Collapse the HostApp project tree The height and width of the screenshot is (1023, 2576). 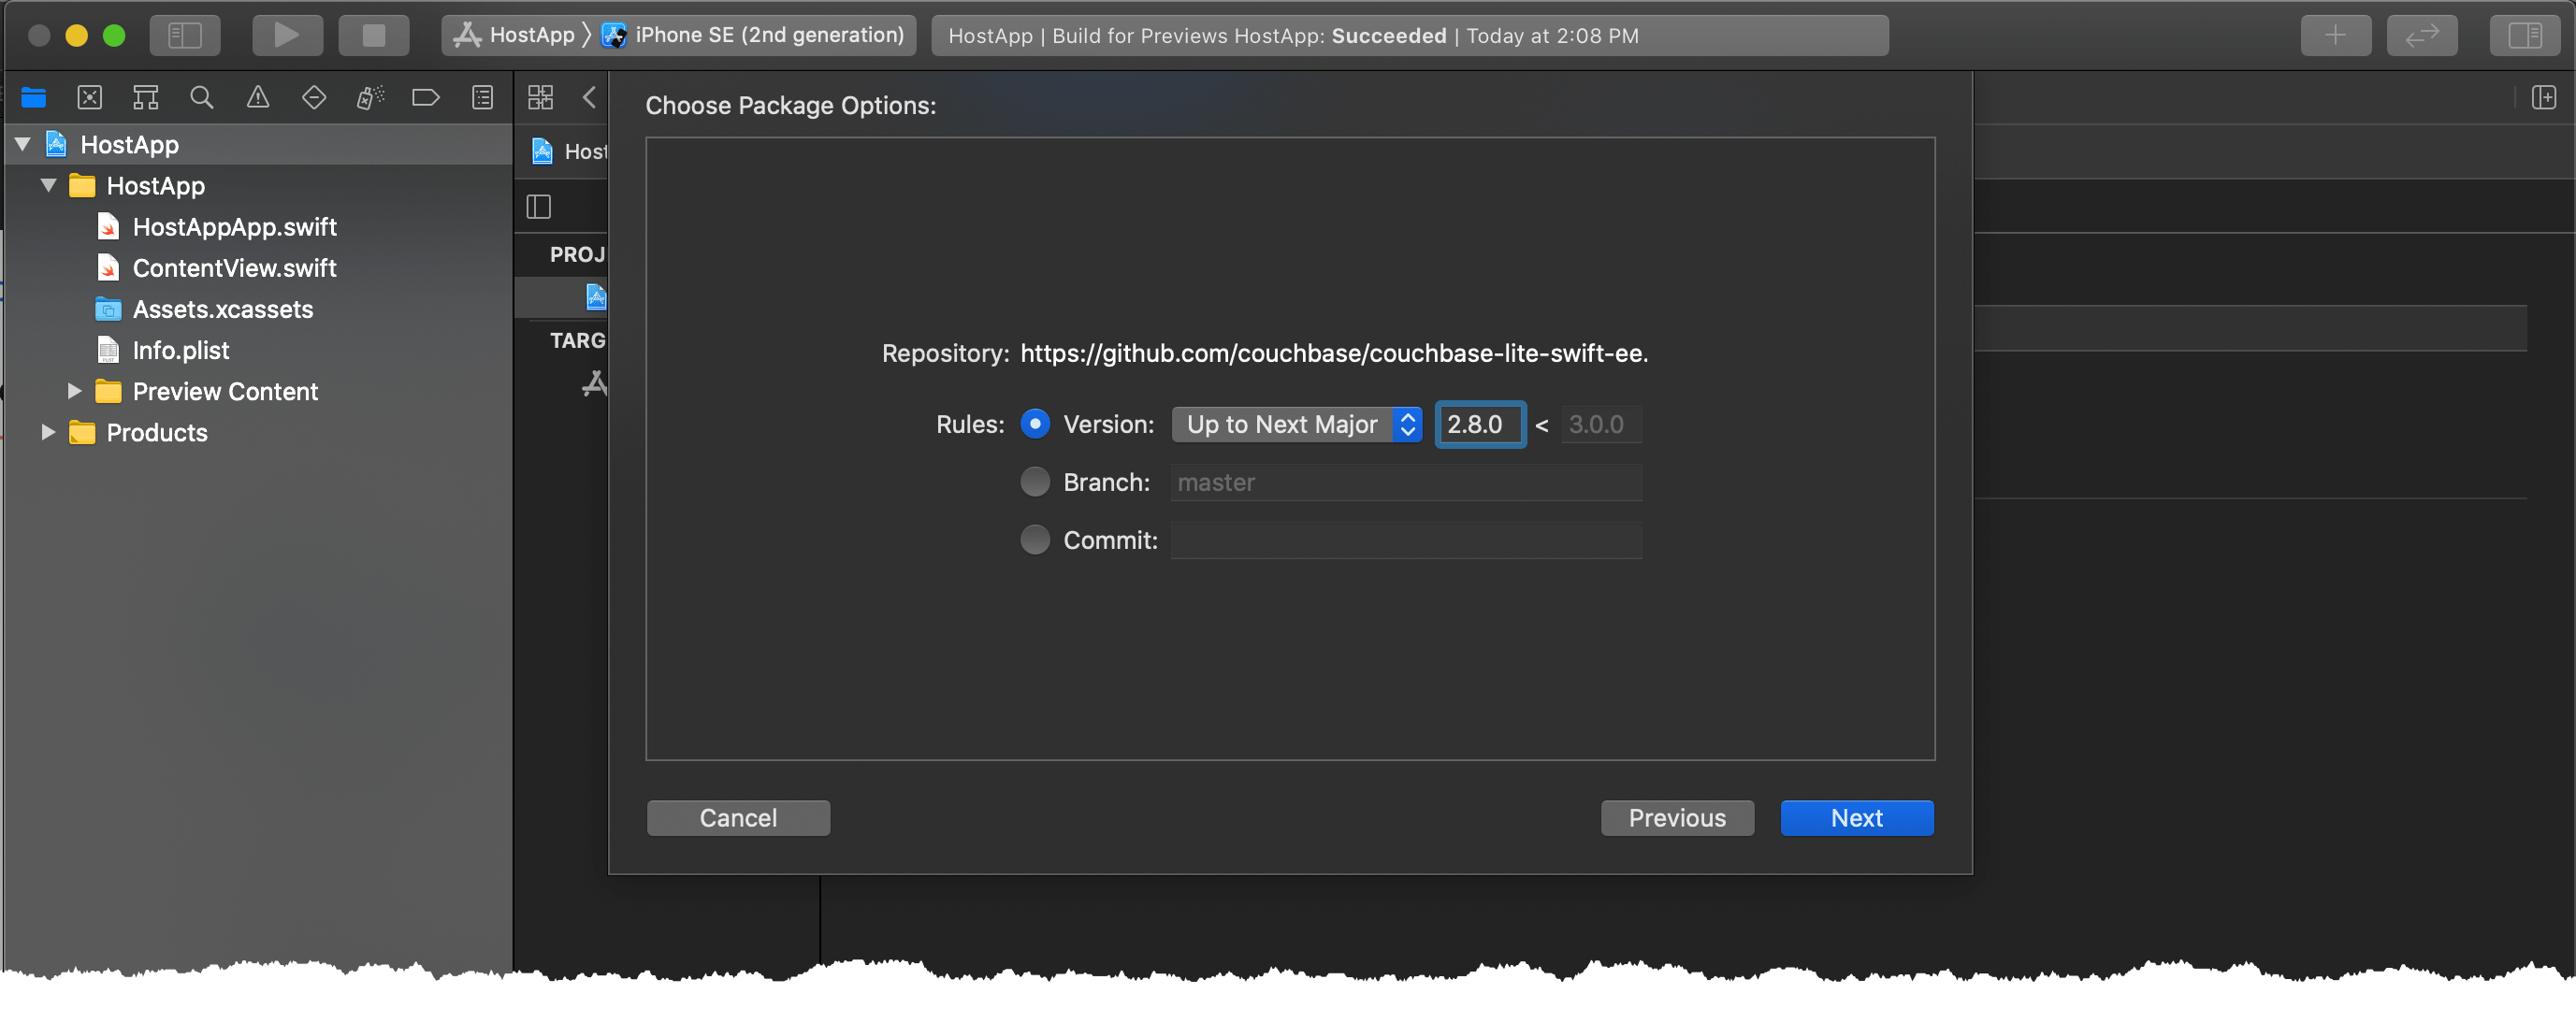click(22, 144)
